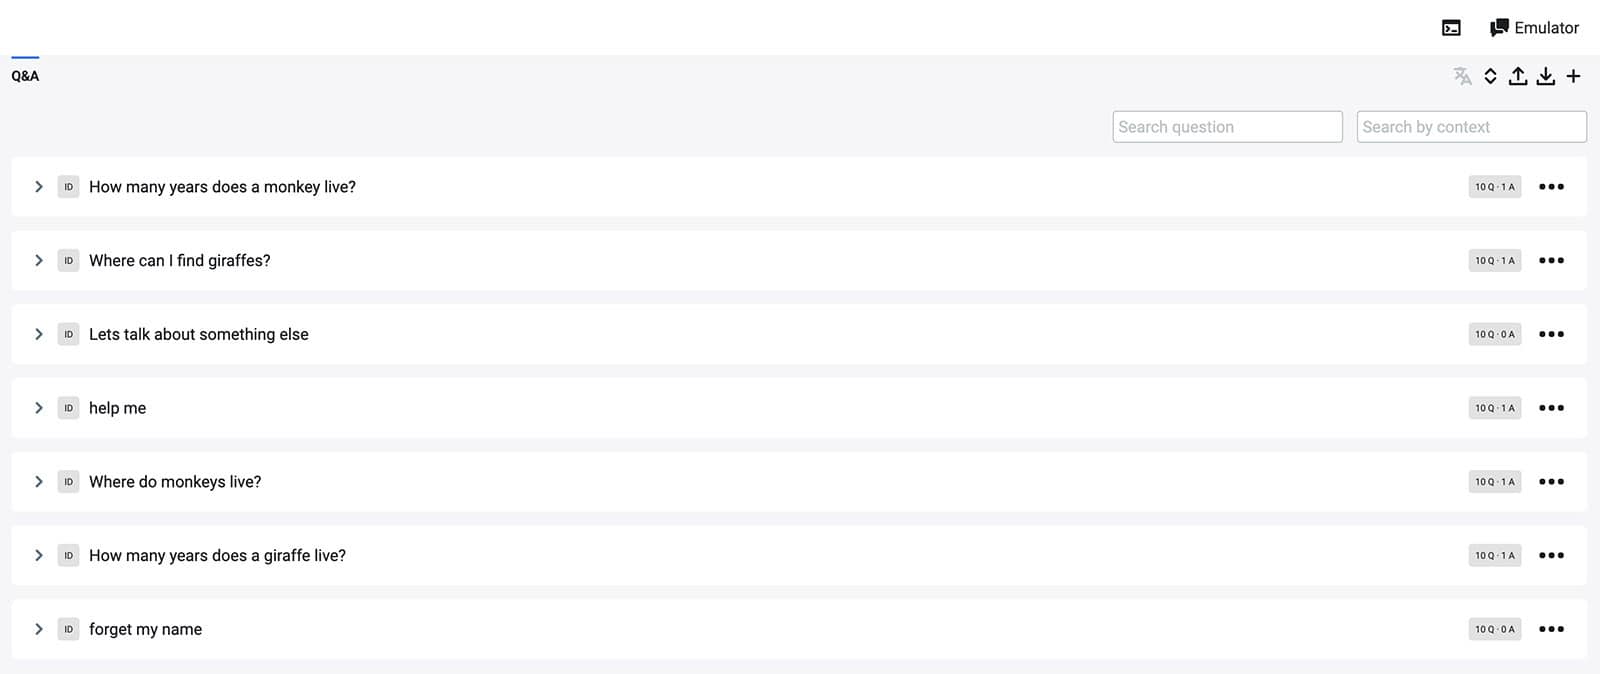The width and height of the screenshot is (1600, 674).
Task: Expand 'Where do monkeys live?' entry
Action: point(38,482)
